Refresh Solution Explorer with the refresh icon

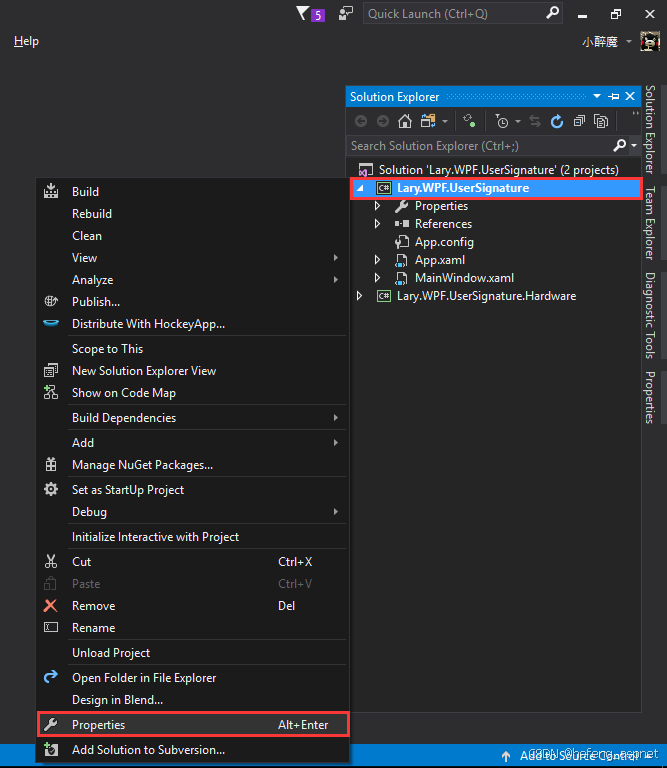click(557, 121)
